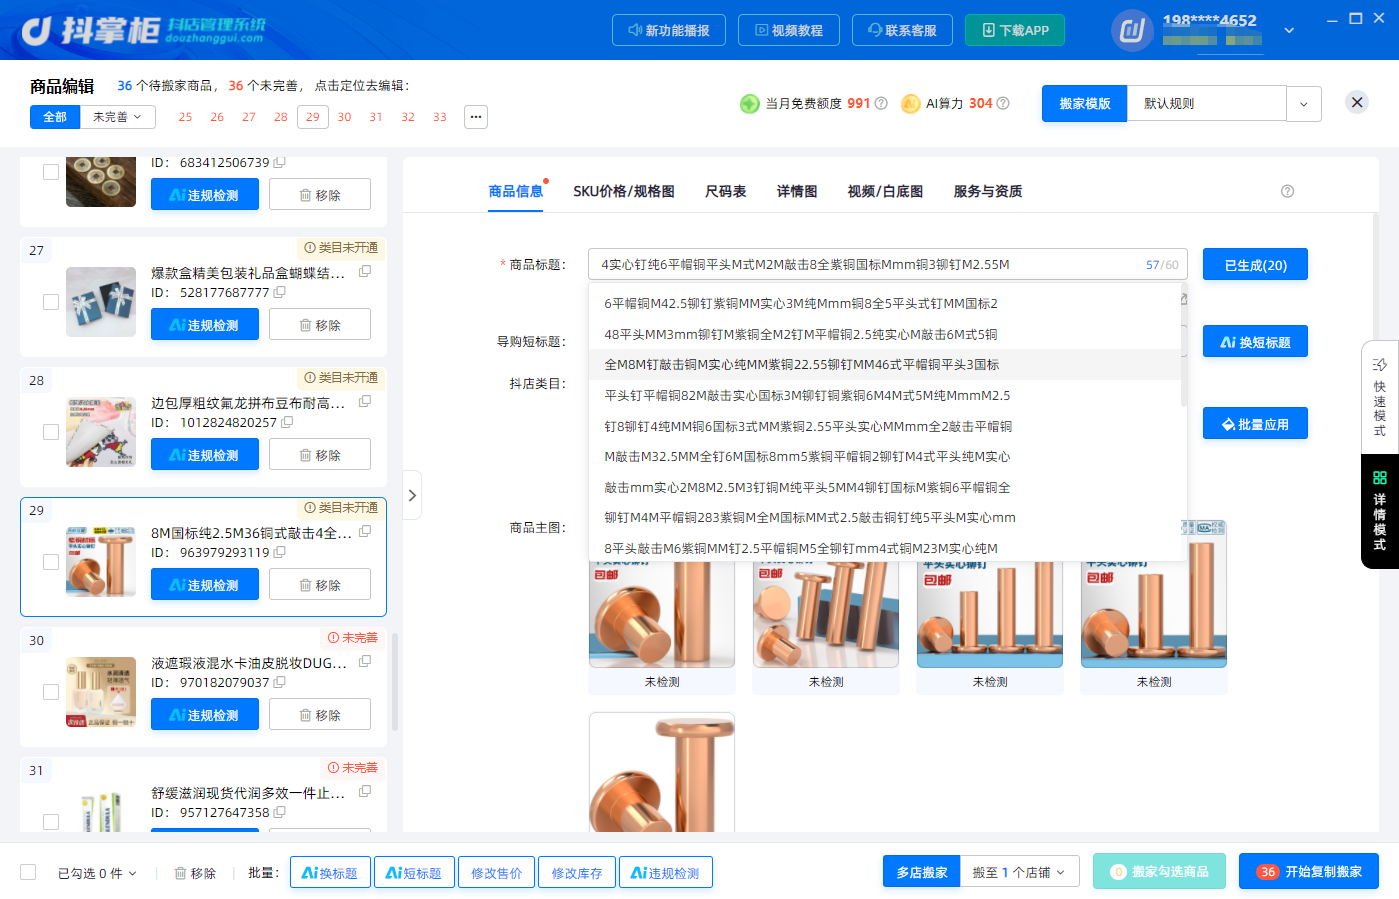Viewport: 1399px width, 899px height.
Task: Click title dropdown list scrollbar
Action: click(x=1184, y=345)
